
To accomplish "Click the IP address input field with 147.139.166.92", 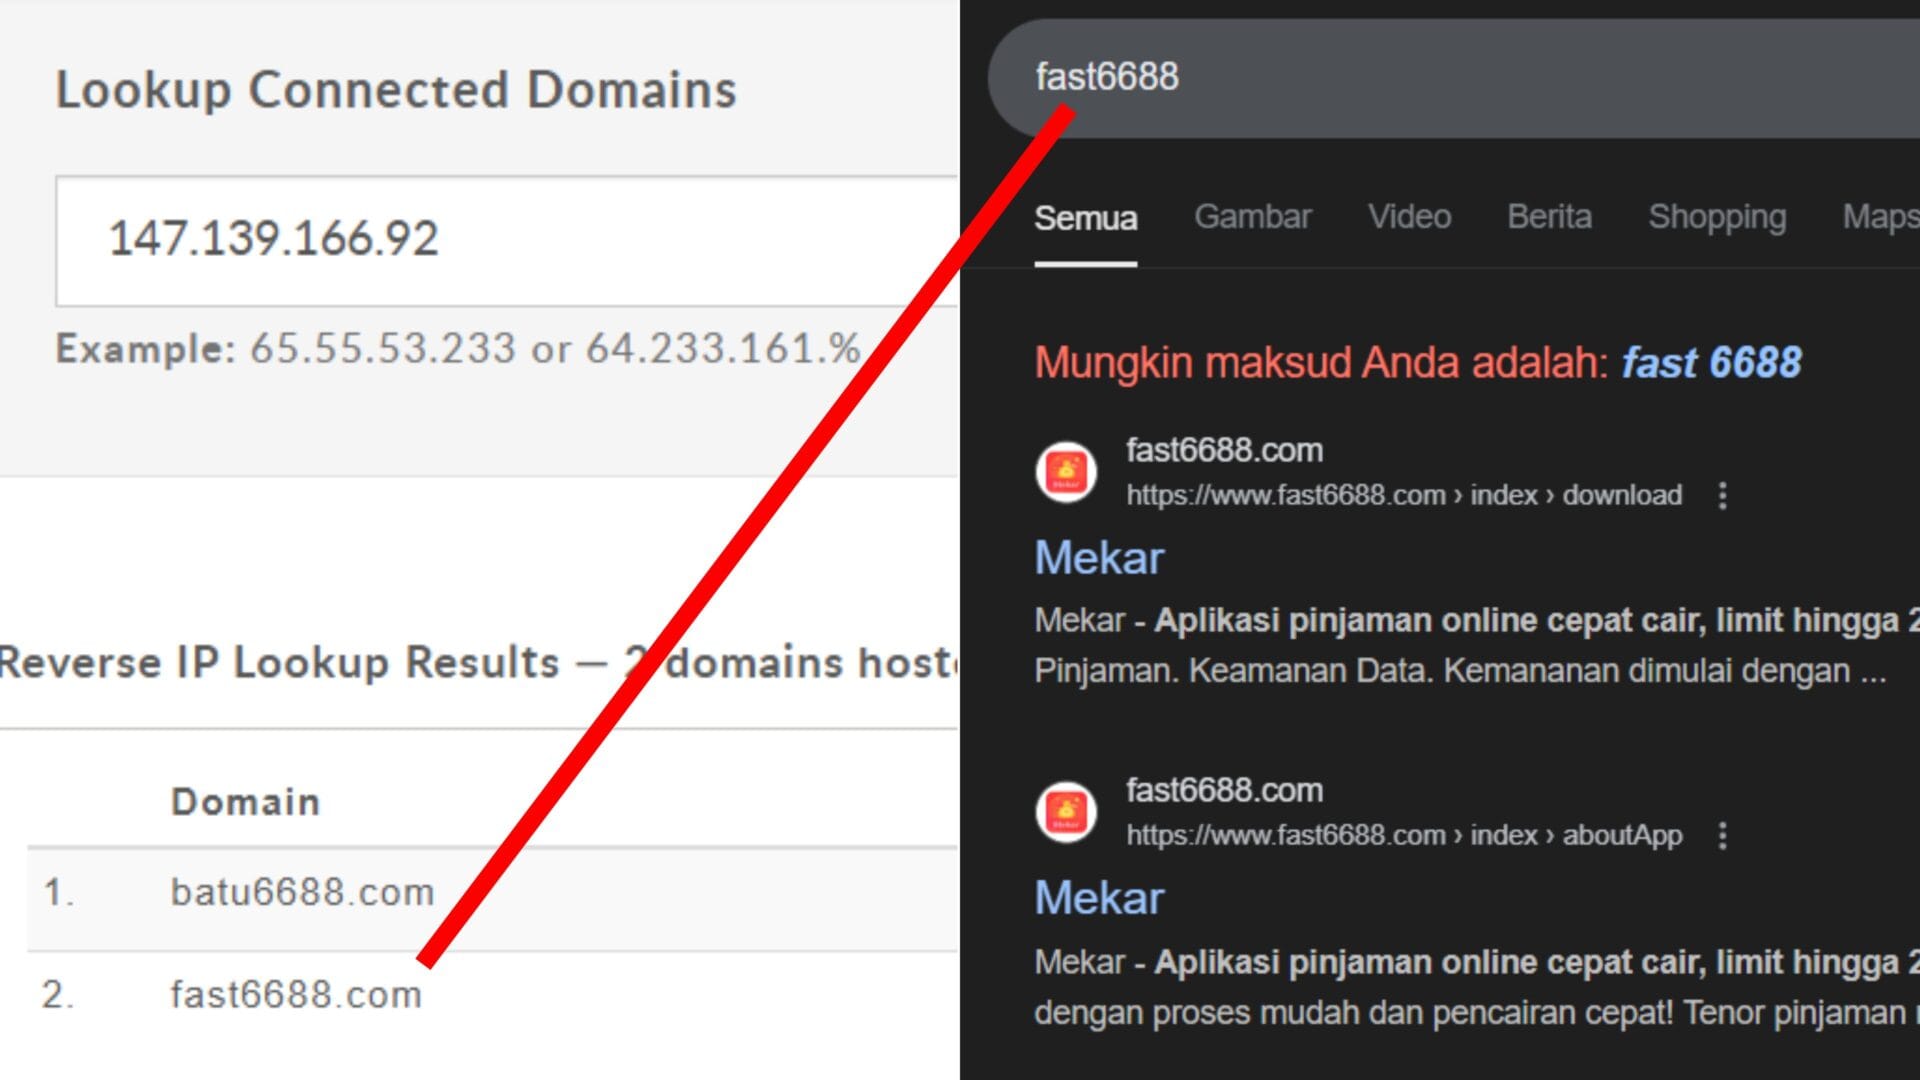I will tap(507, 241).
